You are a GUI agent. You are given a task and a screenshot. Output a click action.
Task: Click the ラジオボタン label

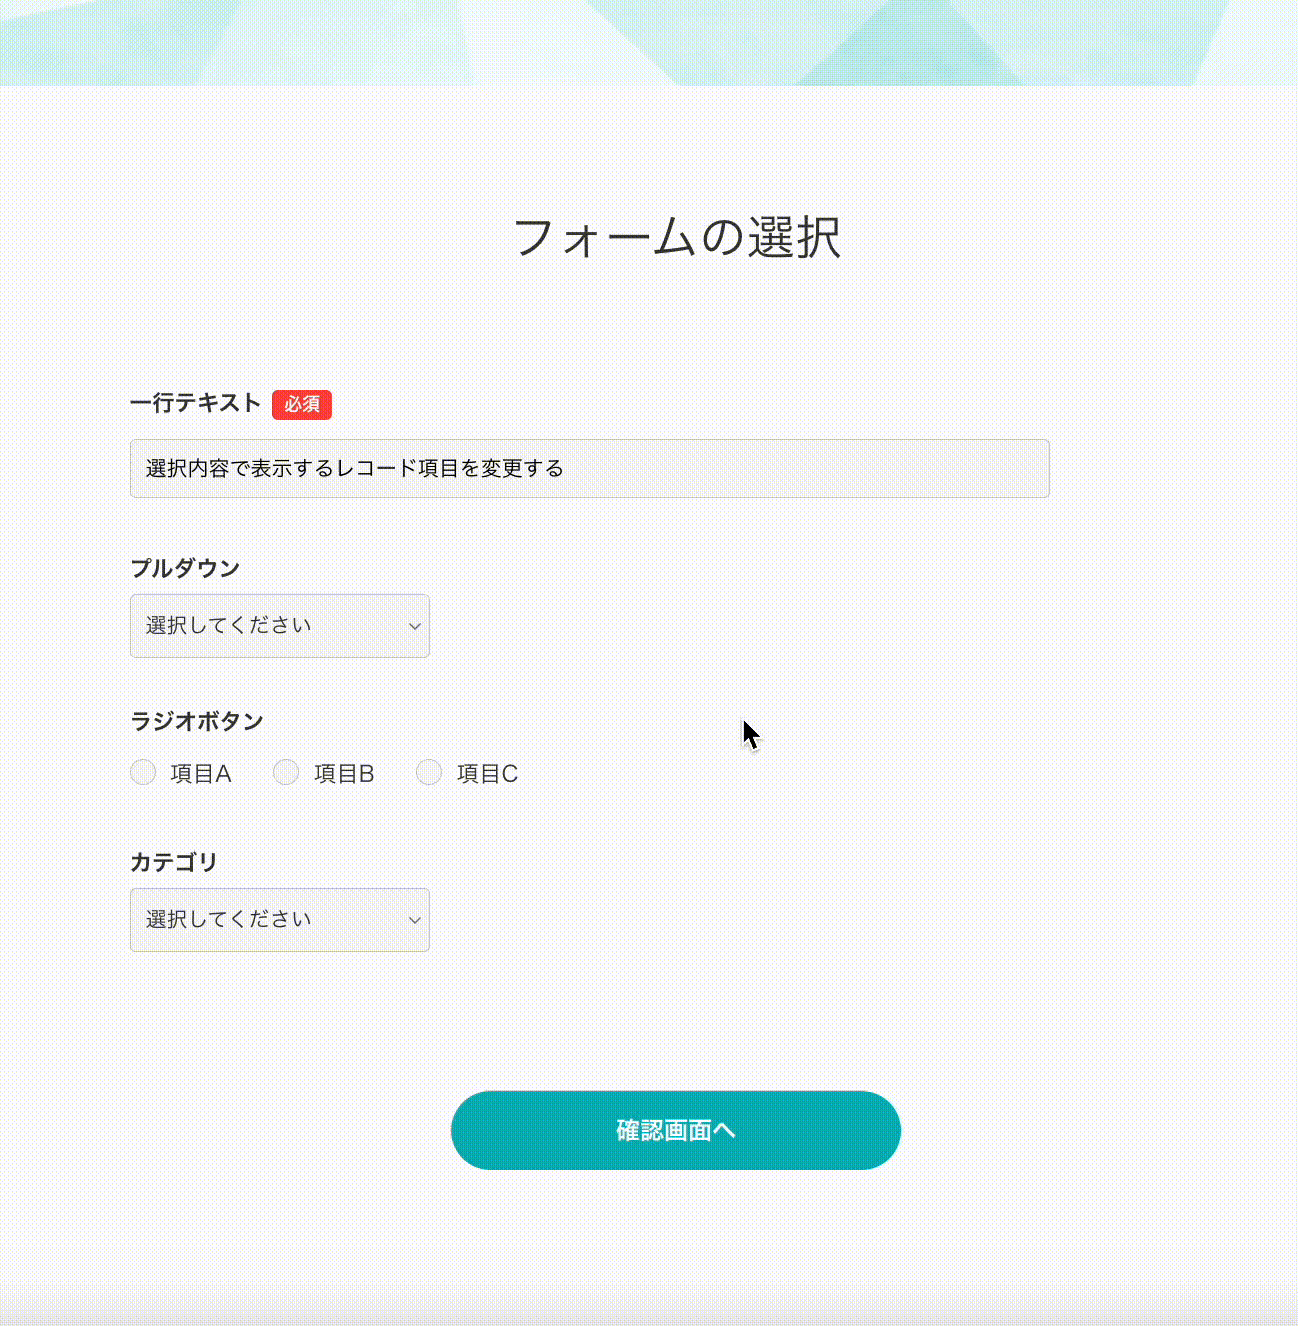[197, 721]
